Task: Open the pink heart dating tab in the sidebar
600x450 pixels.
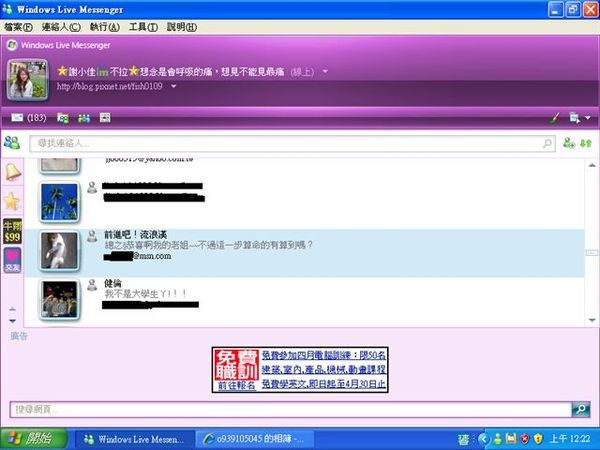Action: [x=12, y=260]
